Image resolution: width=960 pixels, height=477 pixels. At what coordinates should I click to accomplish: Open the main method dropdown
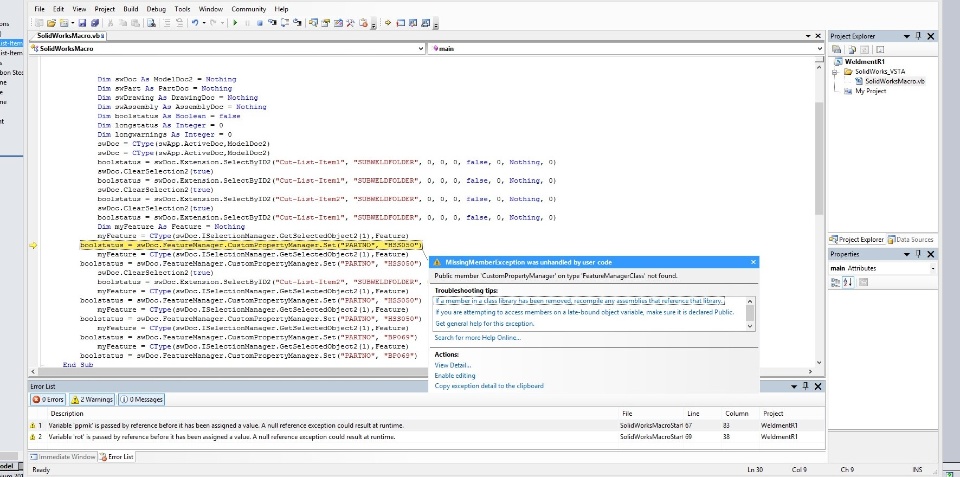(x=820, y=48)
